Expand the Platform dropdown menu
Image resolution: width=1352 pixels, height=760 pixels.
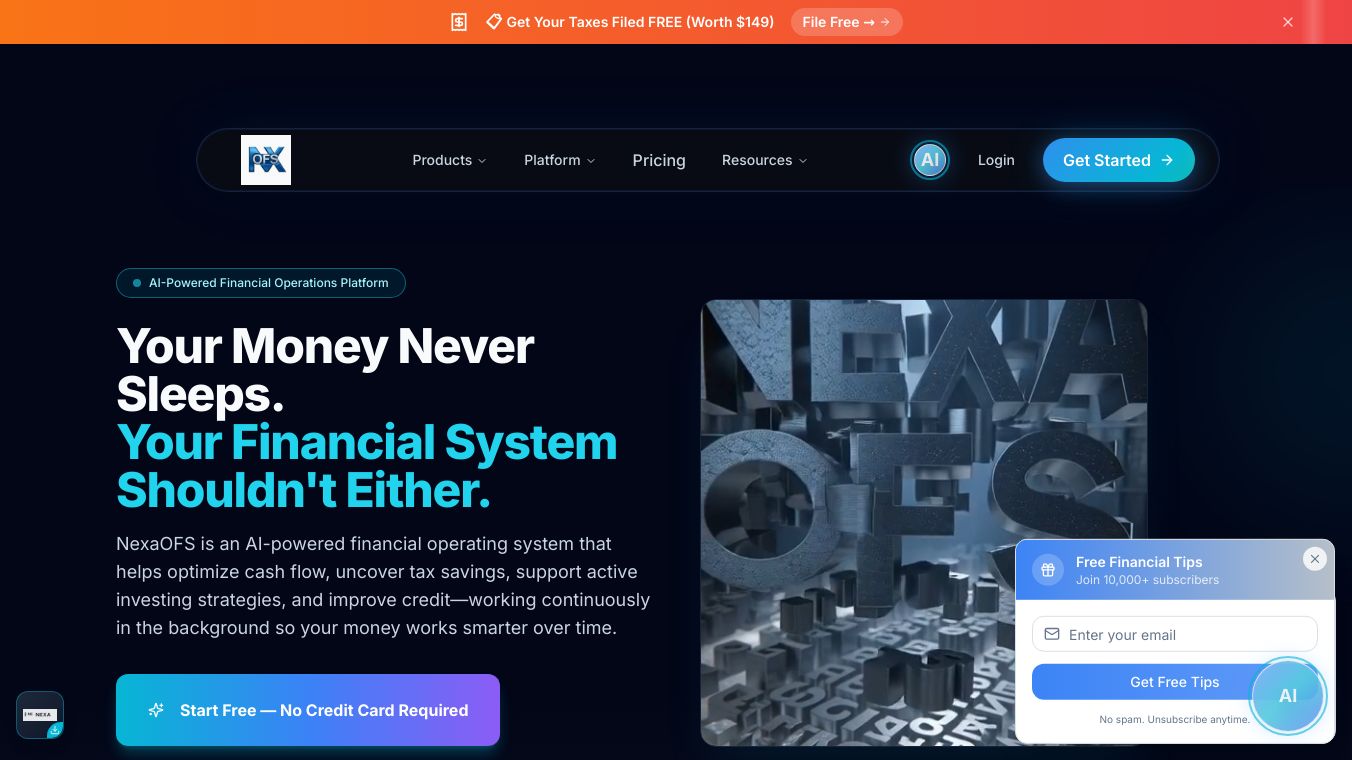560,160
